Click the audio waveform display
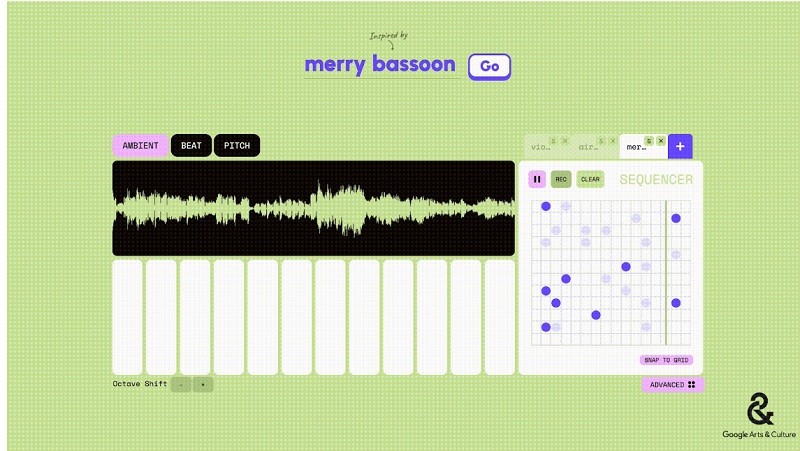The width and height of the screenshot is (800, 451). click(313, 208)
